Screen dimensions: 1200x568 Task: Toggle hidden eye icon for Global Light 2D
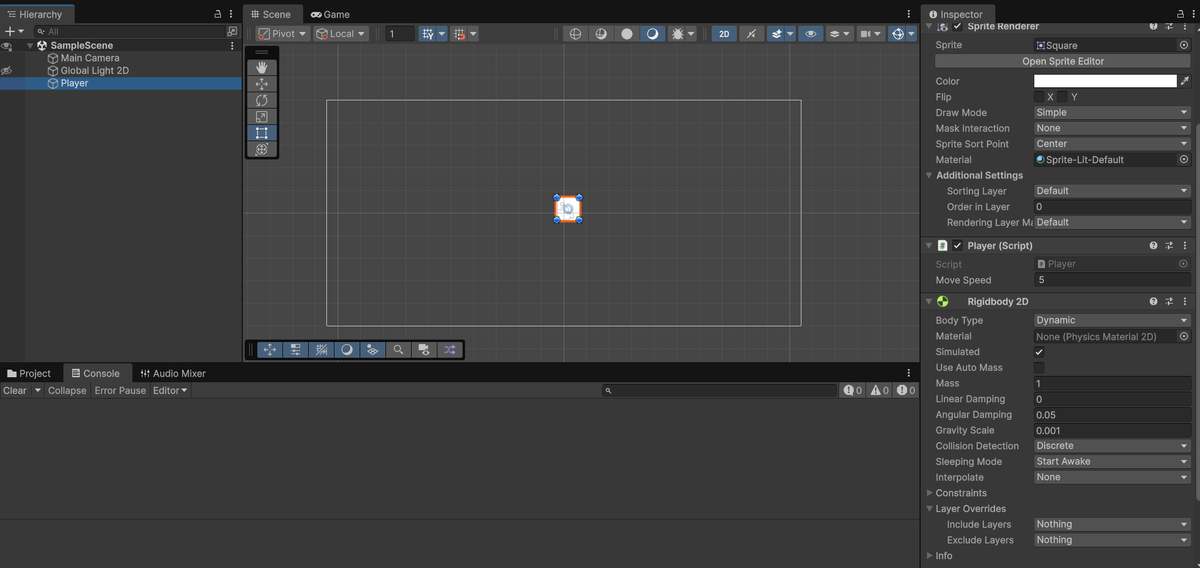click(7, 71)
